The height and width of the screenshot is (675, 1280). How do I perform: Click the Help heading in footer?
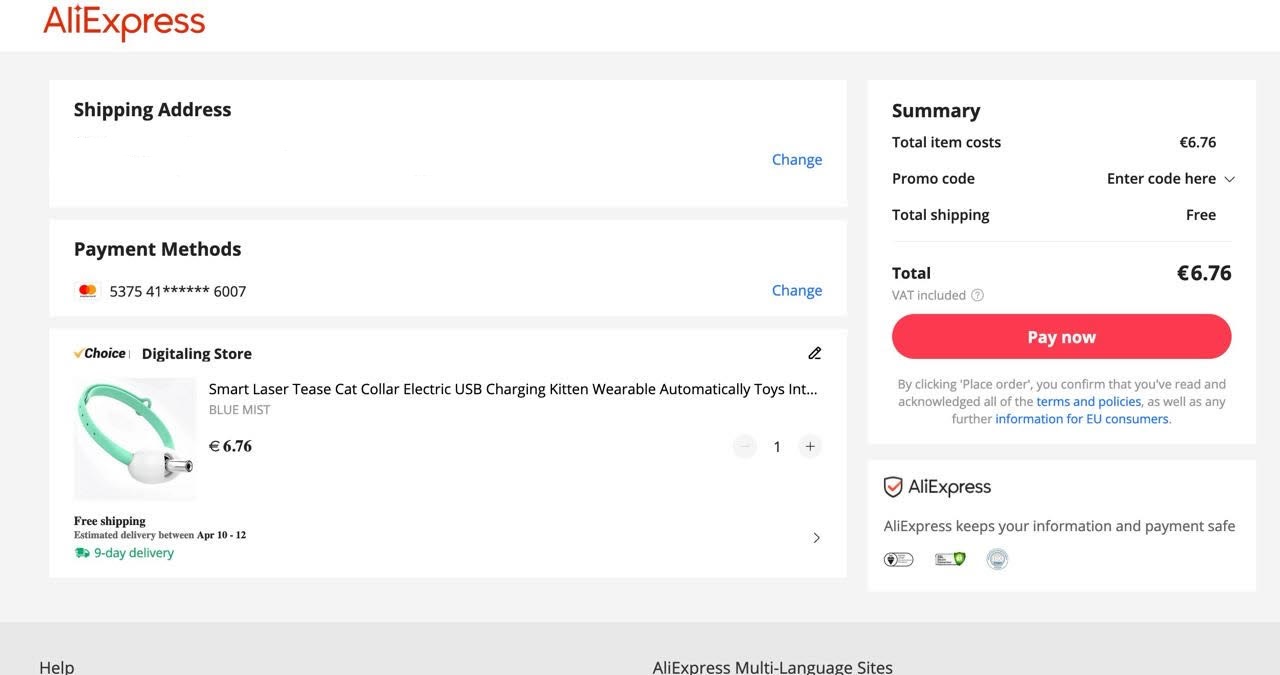click(57, 667)
